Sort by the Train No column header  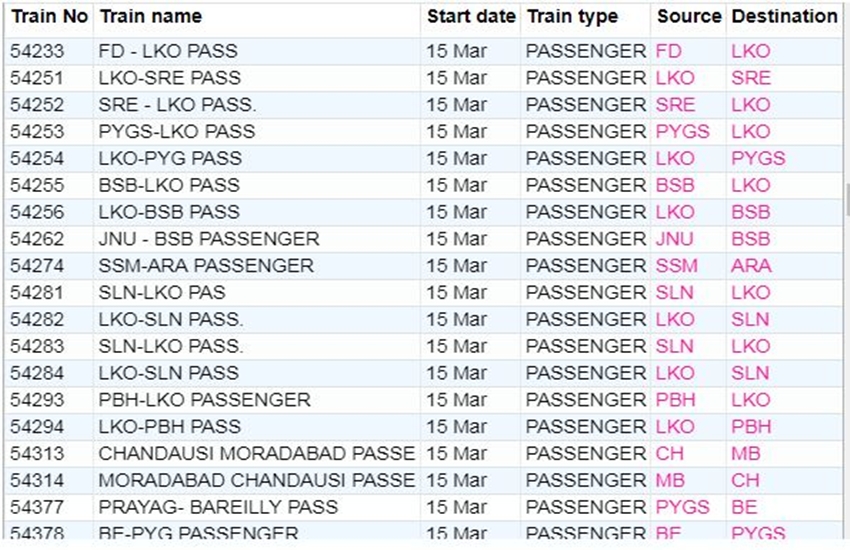[49, 17]
